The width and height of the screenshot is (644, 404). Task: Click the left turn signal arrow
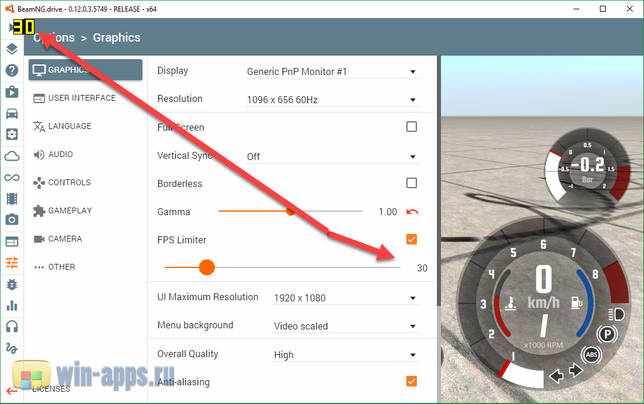click(x=557, y=375)
